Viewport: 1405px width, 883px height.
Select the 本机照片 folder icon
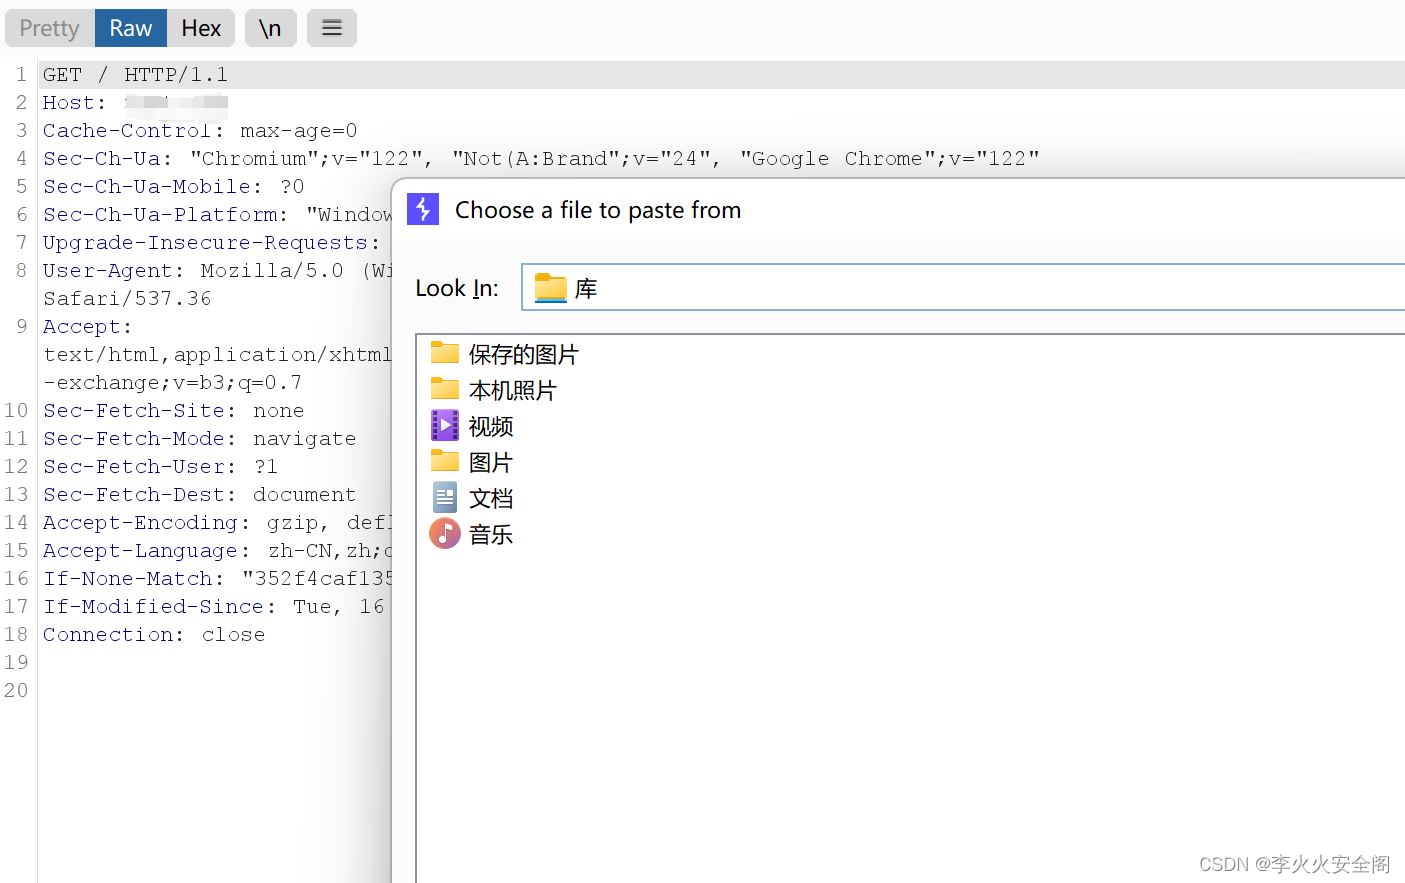pyautogui.click(x=445, y=389)
